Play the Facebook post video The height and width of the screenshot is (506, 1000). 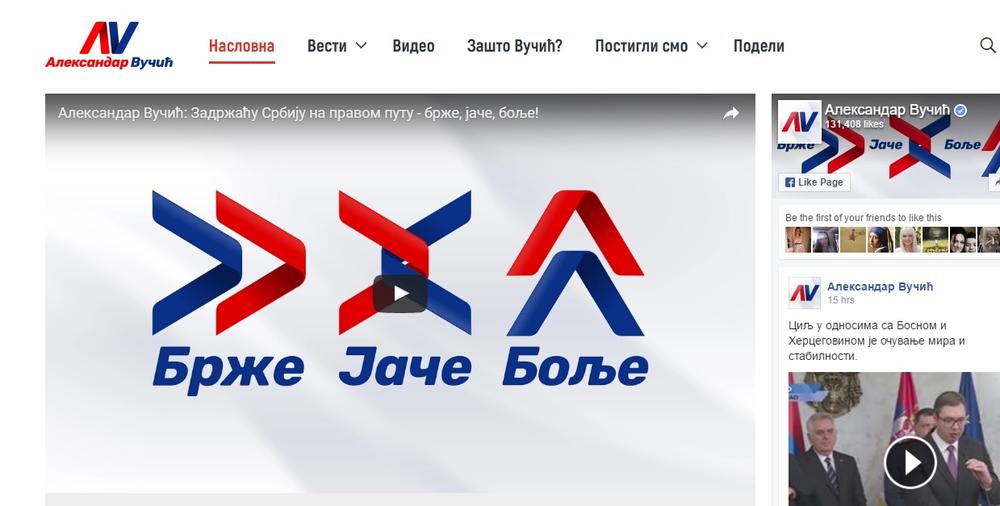click(909, 462)
